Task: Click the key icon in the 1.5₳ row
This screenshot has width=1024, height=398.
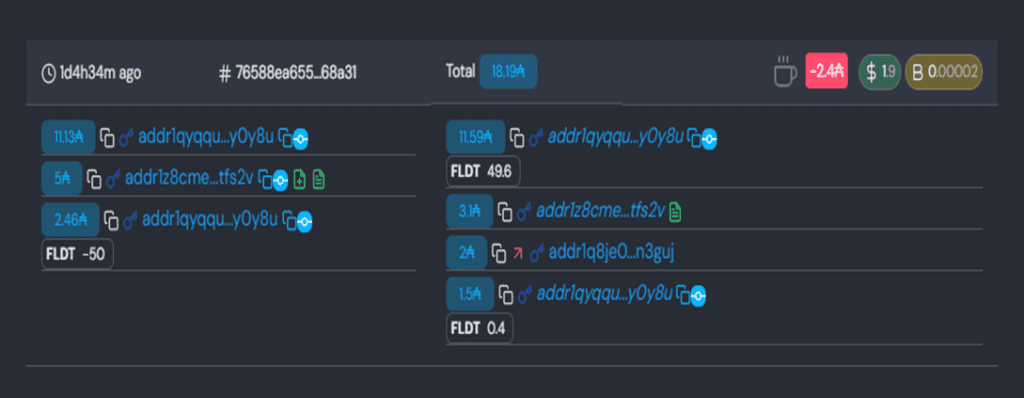Action: click(526, 295)
